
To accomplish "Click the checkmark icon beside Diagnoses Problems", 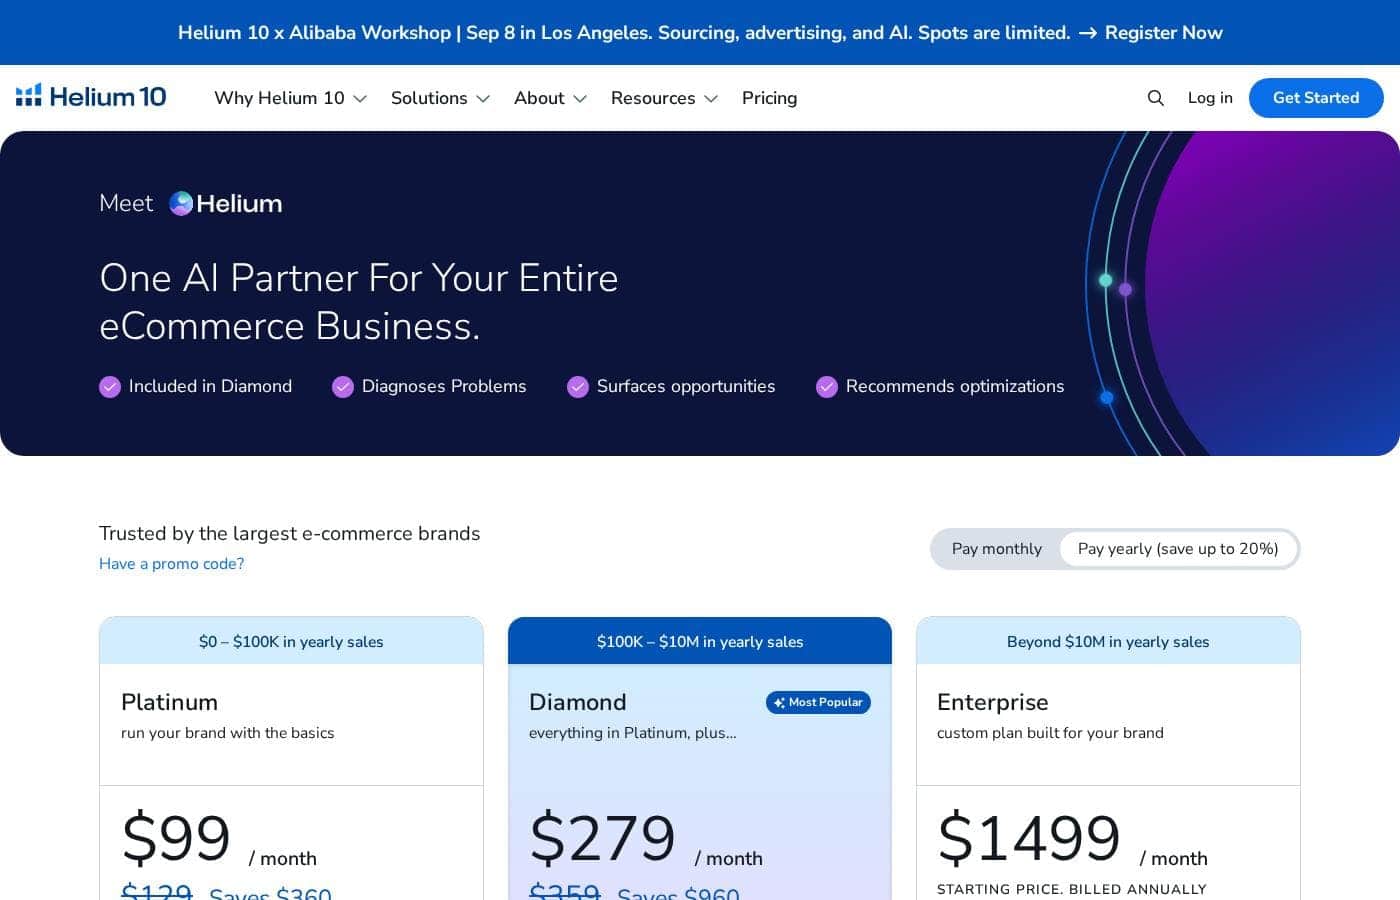I will pyautogui.click(x=343, y=387).
